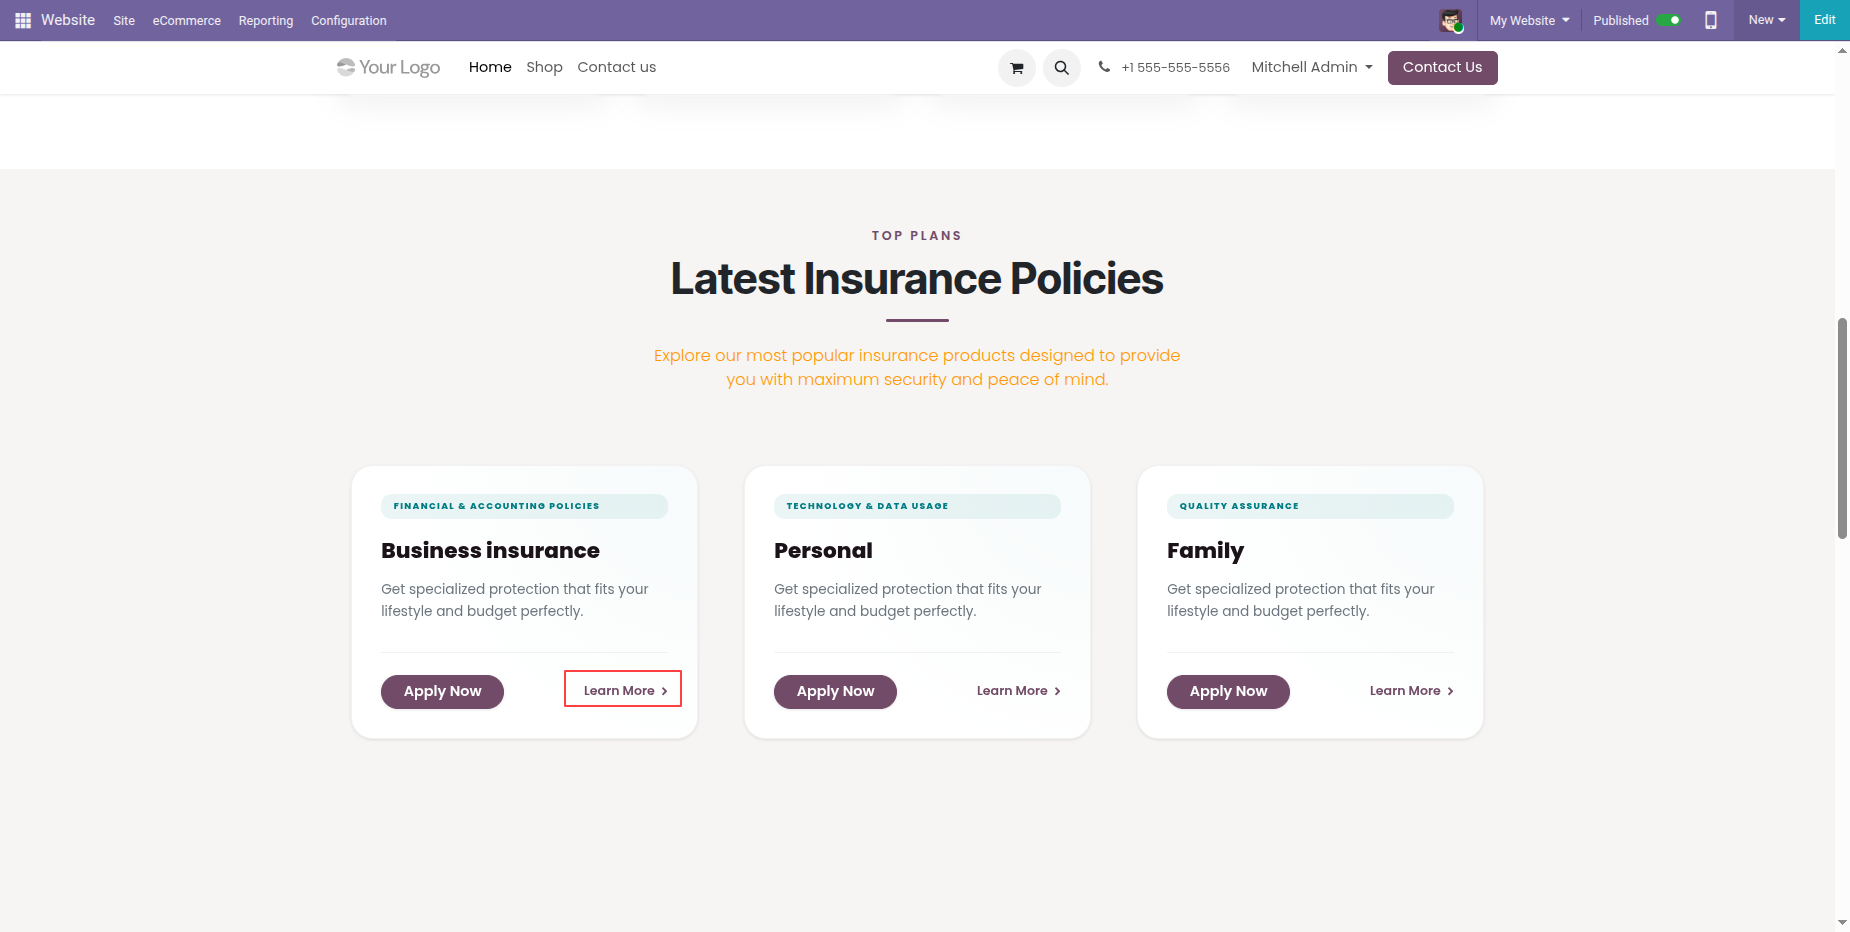Click the Family Learn More arrow

(x=1450, y=691)
